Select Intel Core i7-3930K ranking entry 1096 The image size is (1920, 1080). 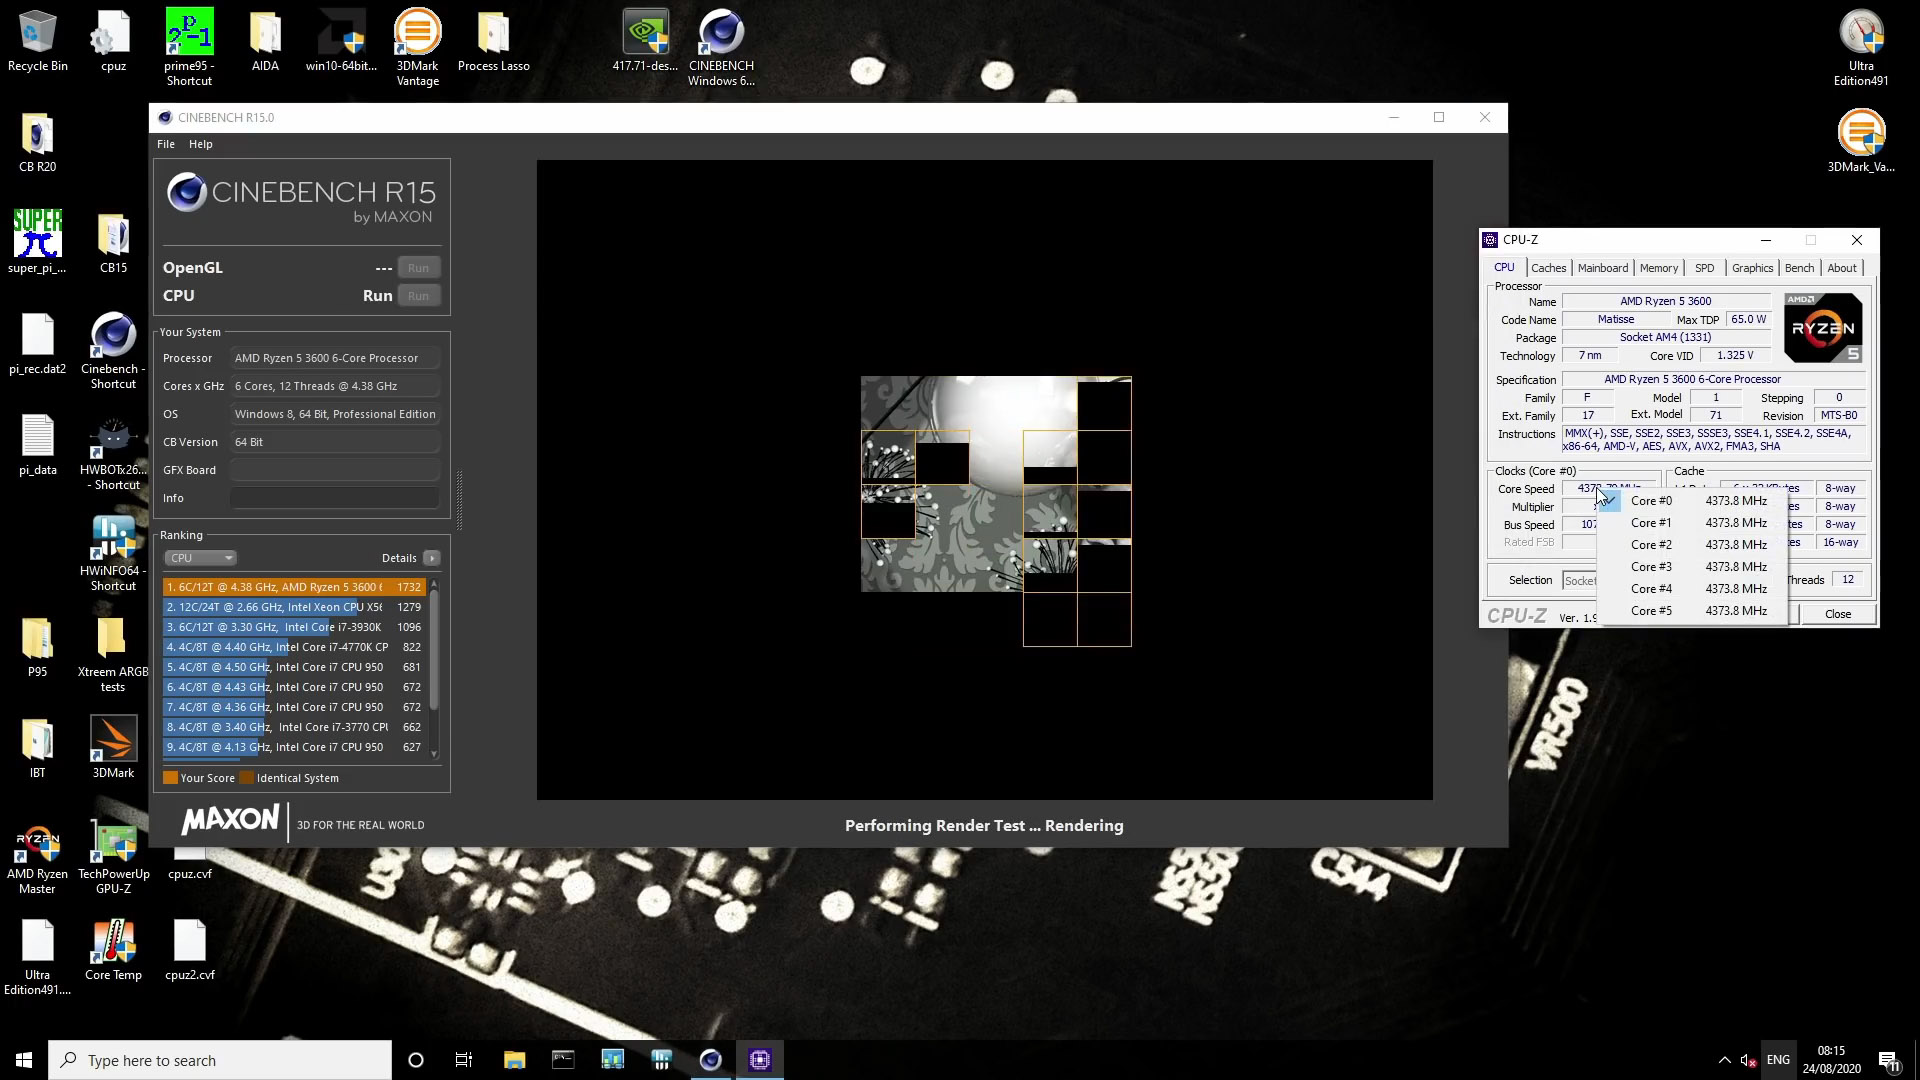click(295, 627)
